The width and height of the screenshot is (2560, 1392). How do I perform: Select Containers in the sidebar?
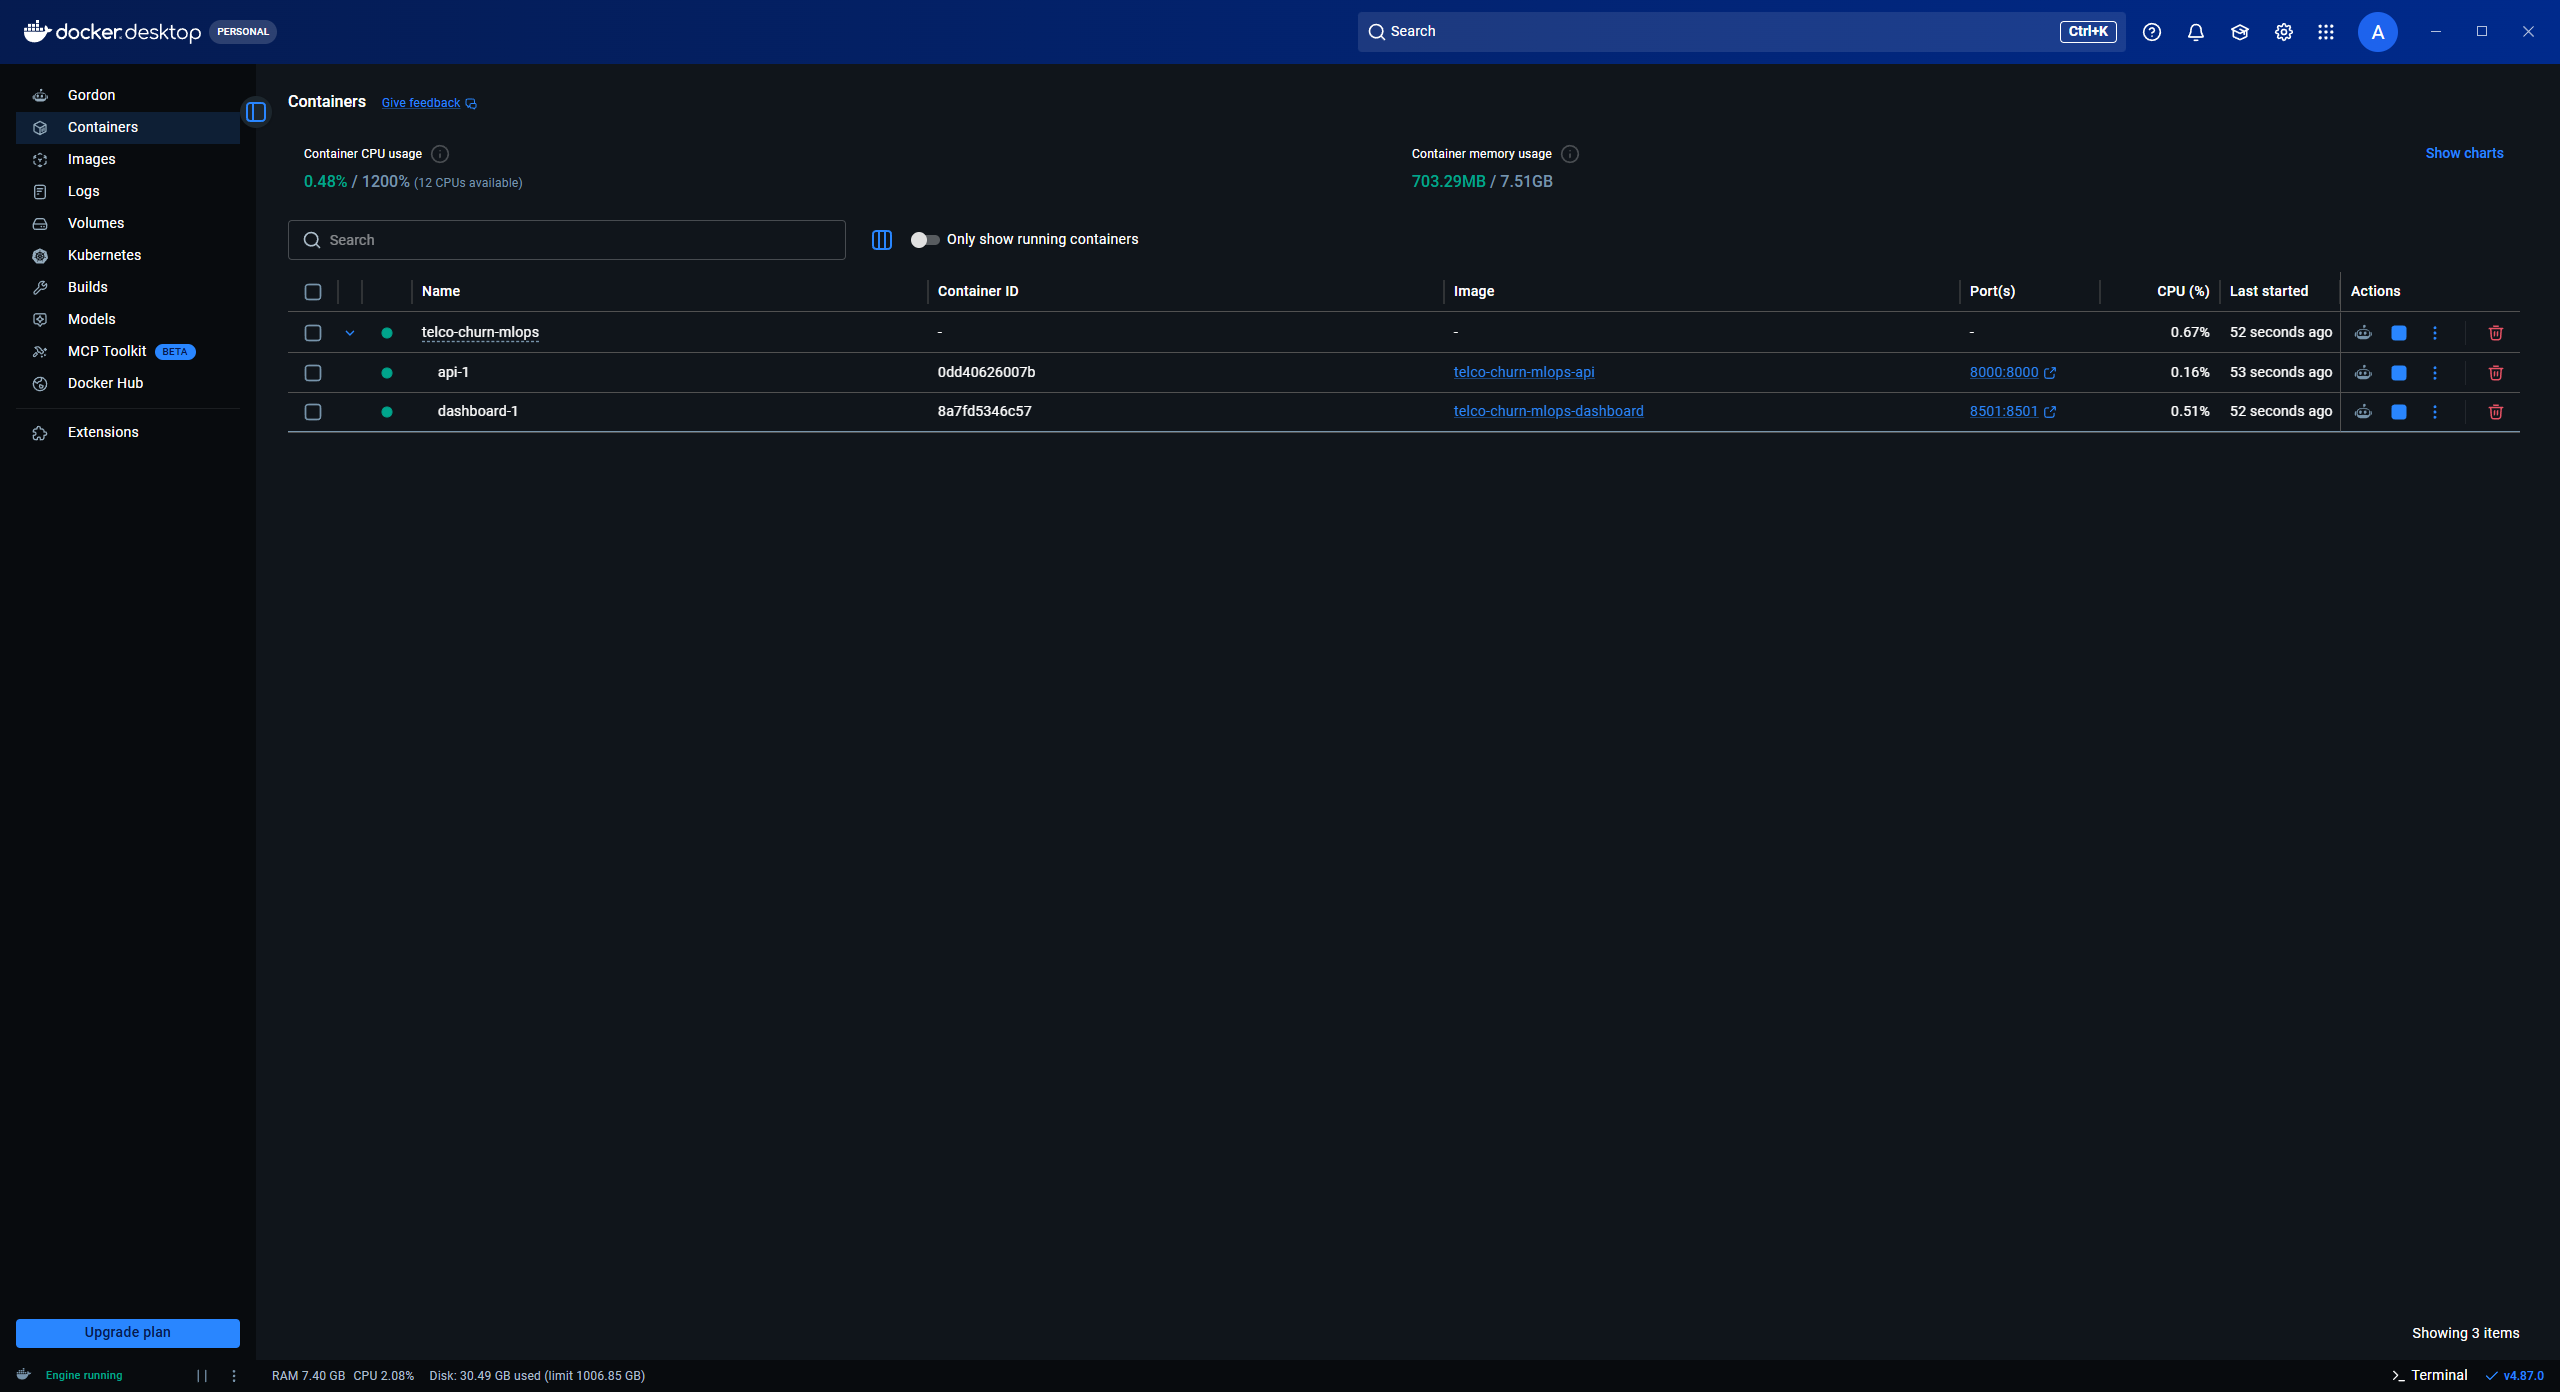coord(128,127)
